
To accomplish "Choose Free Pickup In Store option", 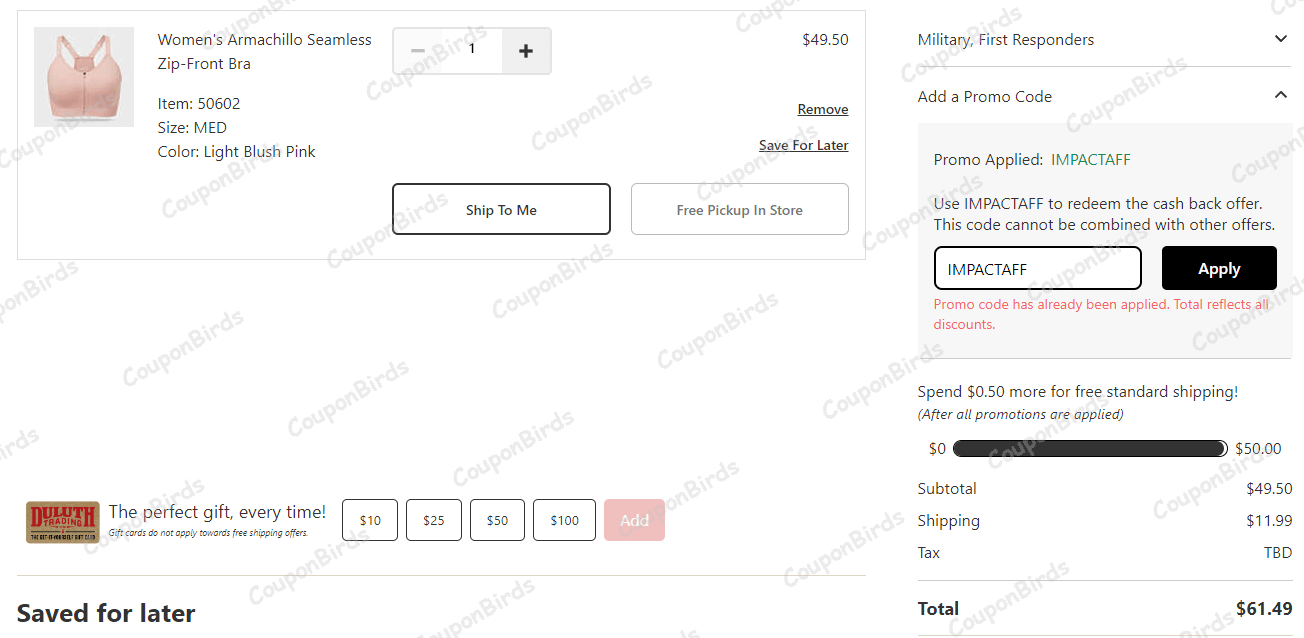I will (739, 209).
